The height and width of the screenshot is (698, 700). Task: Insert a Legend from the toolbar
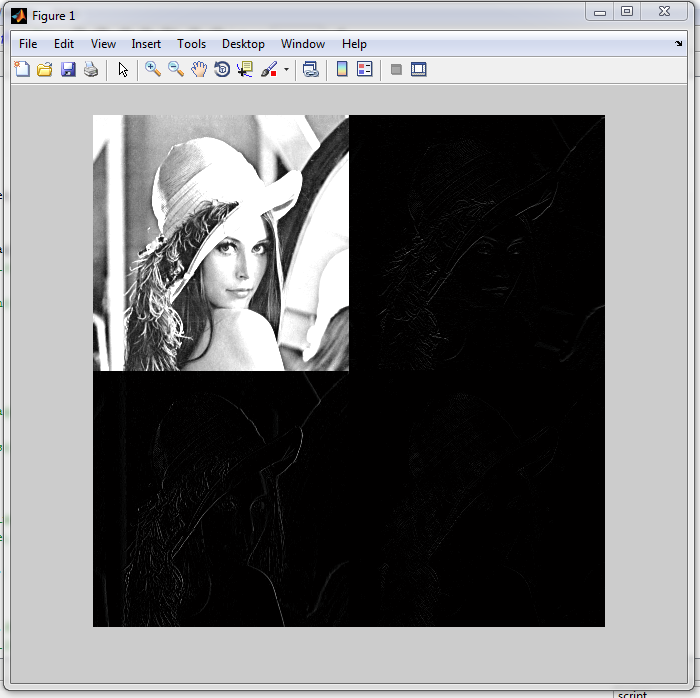[365, 69]
